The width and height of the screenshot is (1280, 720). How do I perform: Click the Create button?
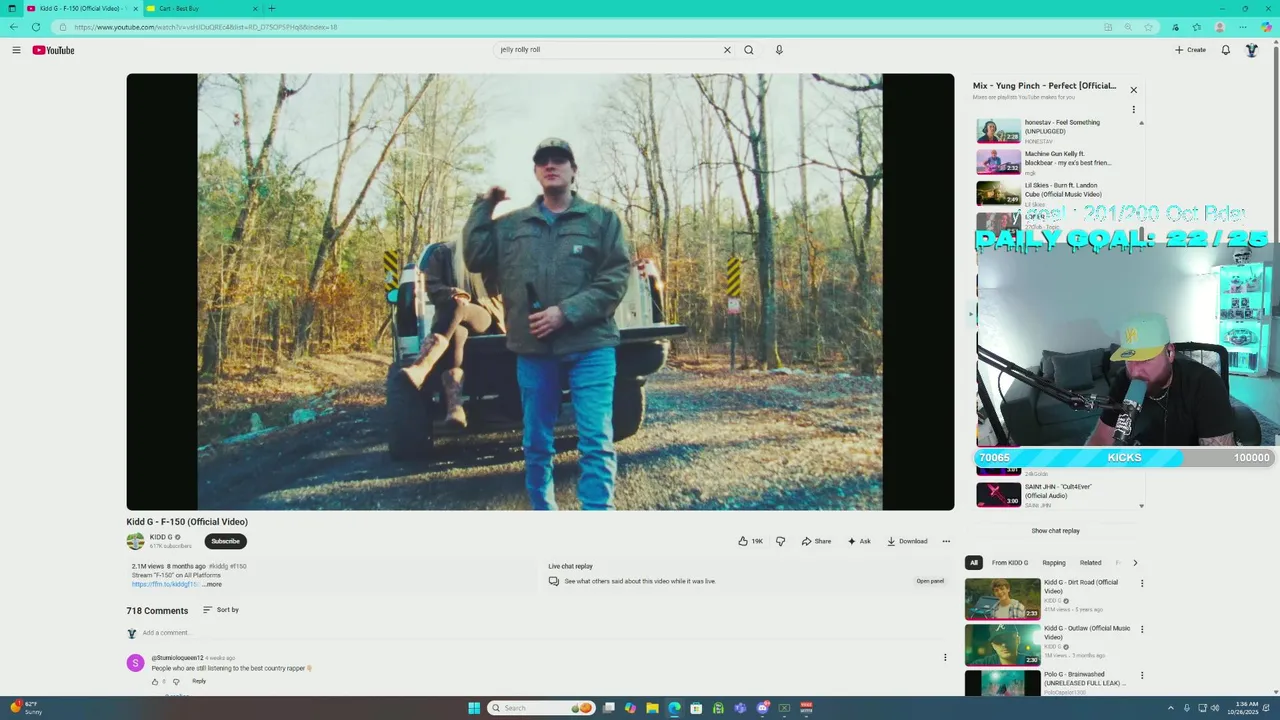1190,50
